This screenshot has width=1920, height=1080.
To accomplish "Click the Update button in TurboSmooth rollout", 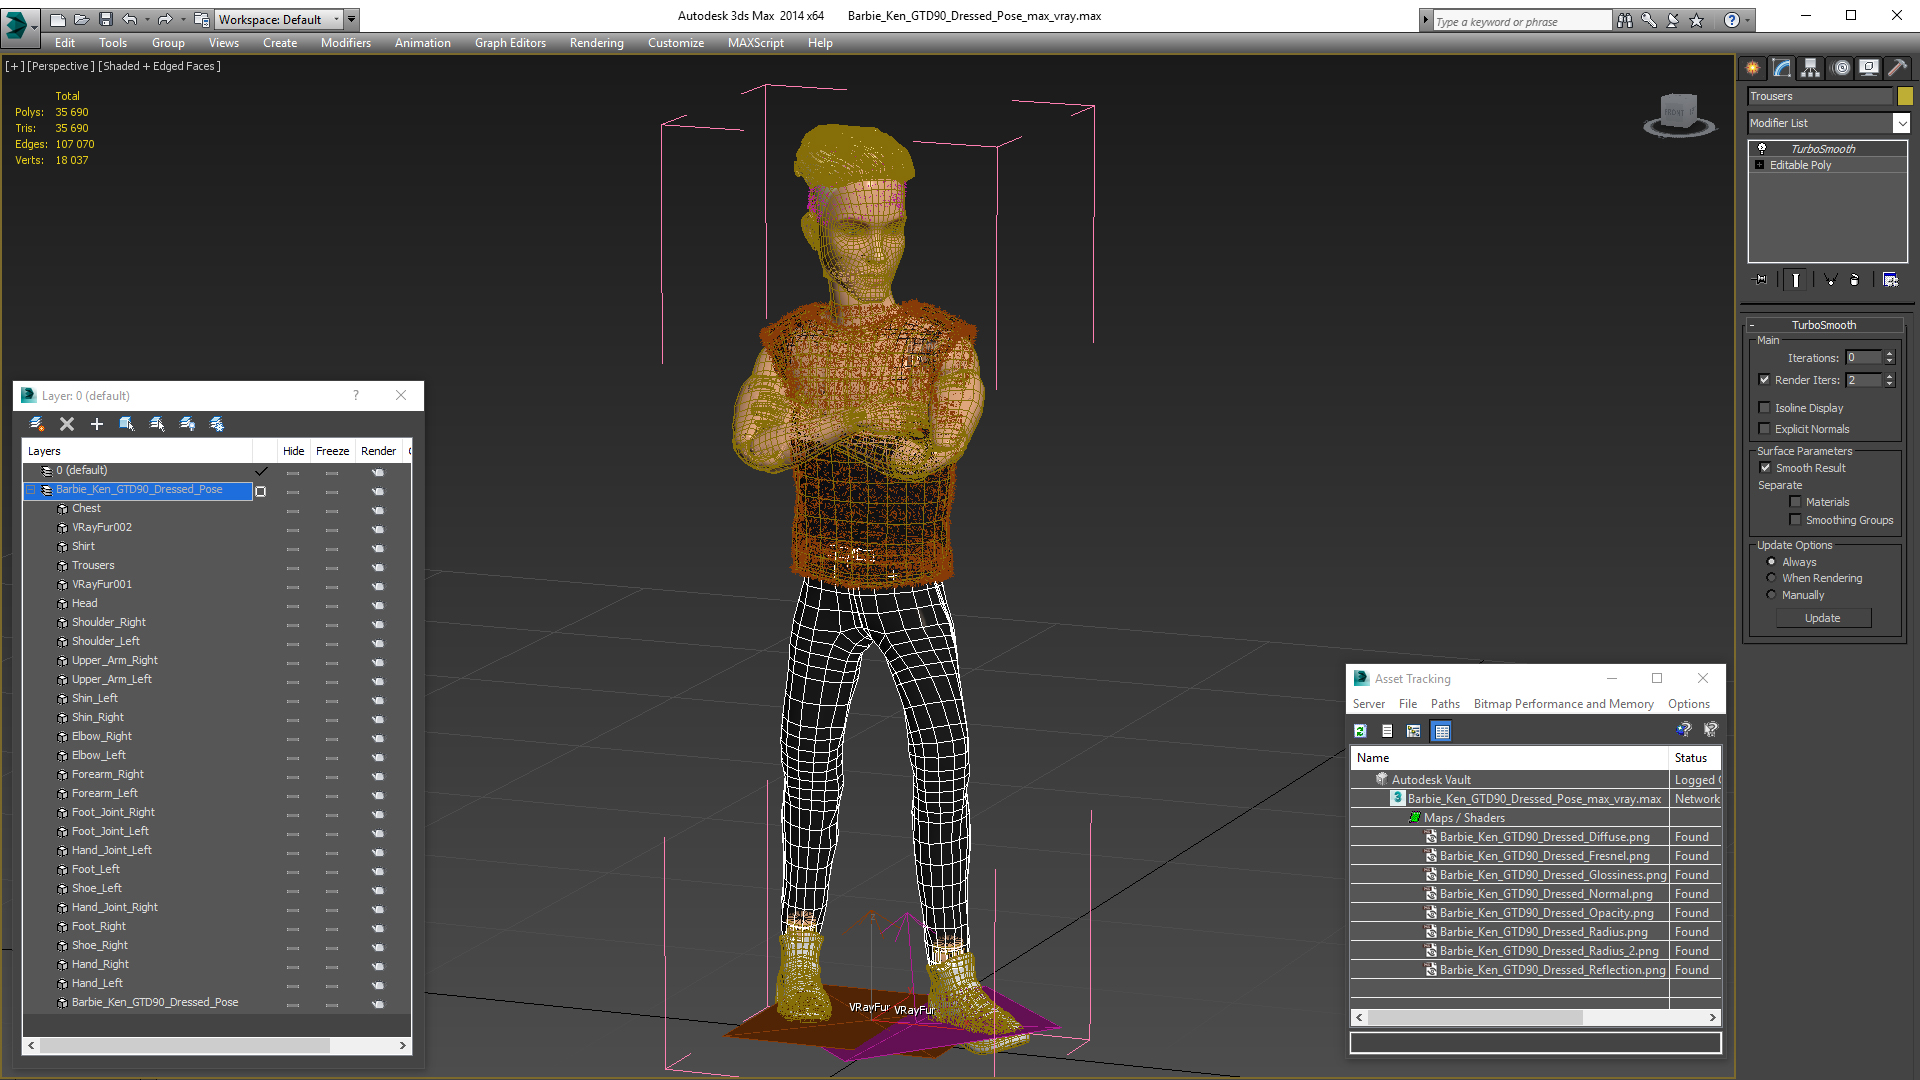I will pos(1822,618).
